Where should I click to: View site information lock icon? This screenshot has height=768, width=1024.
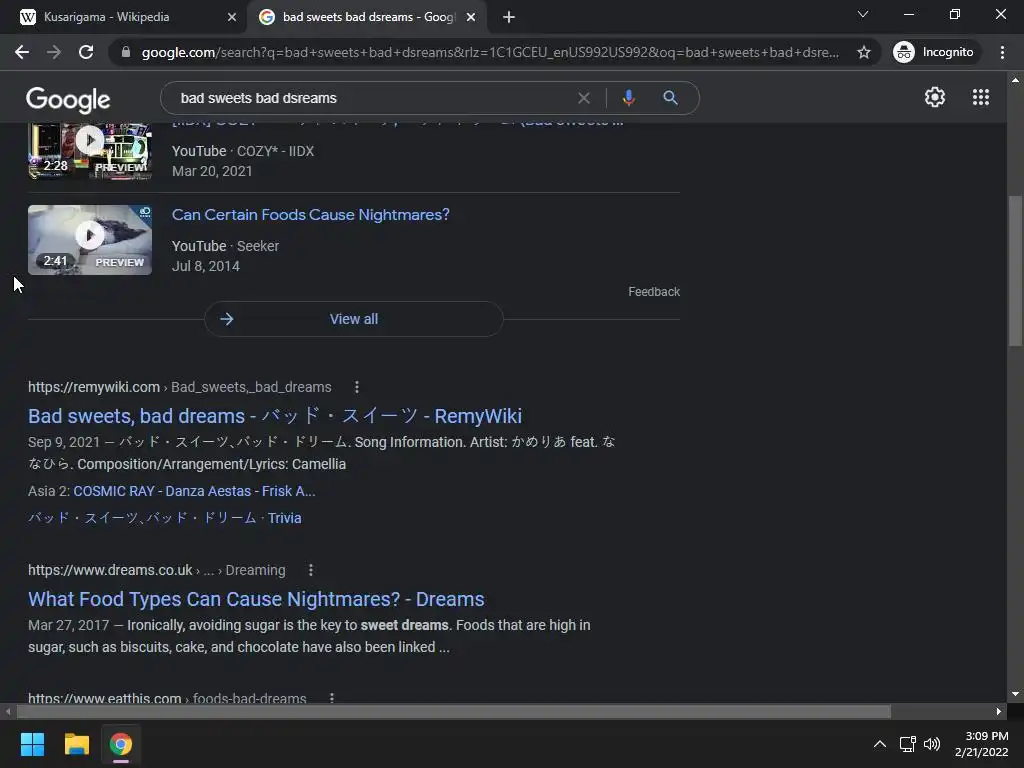pyautogui.click(x=125, y=52)
